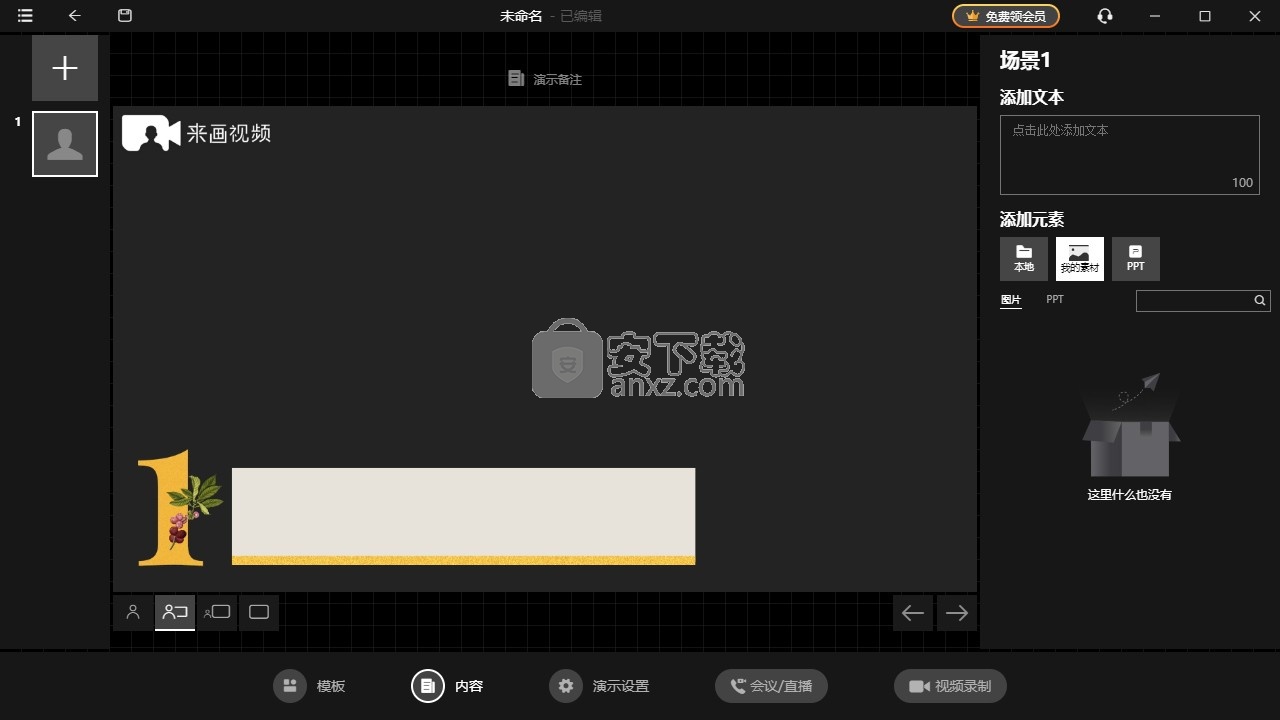Image resolution: width=1280 pixels, height=720 pixels.
Task: Go to previous scene with left arrow
Action: (x=913, y=613)
